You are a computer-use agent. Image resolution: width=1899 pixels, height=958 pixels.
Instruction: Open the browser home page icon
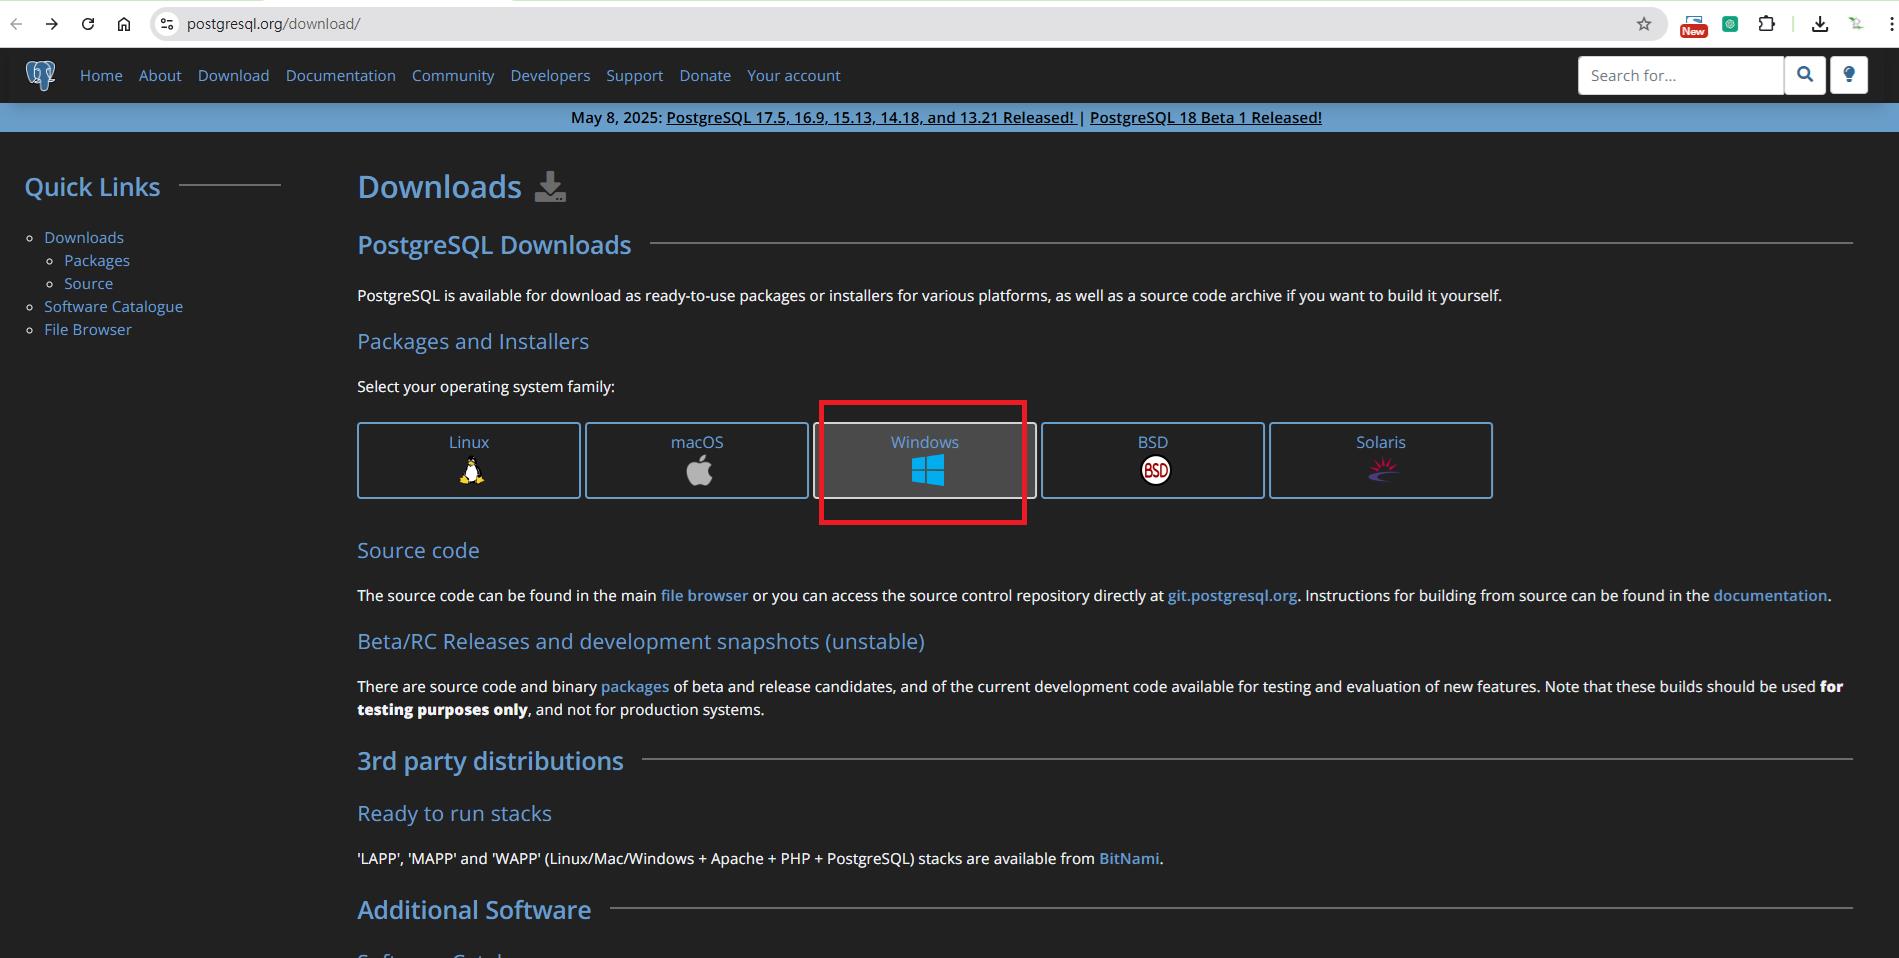(124, 24)
